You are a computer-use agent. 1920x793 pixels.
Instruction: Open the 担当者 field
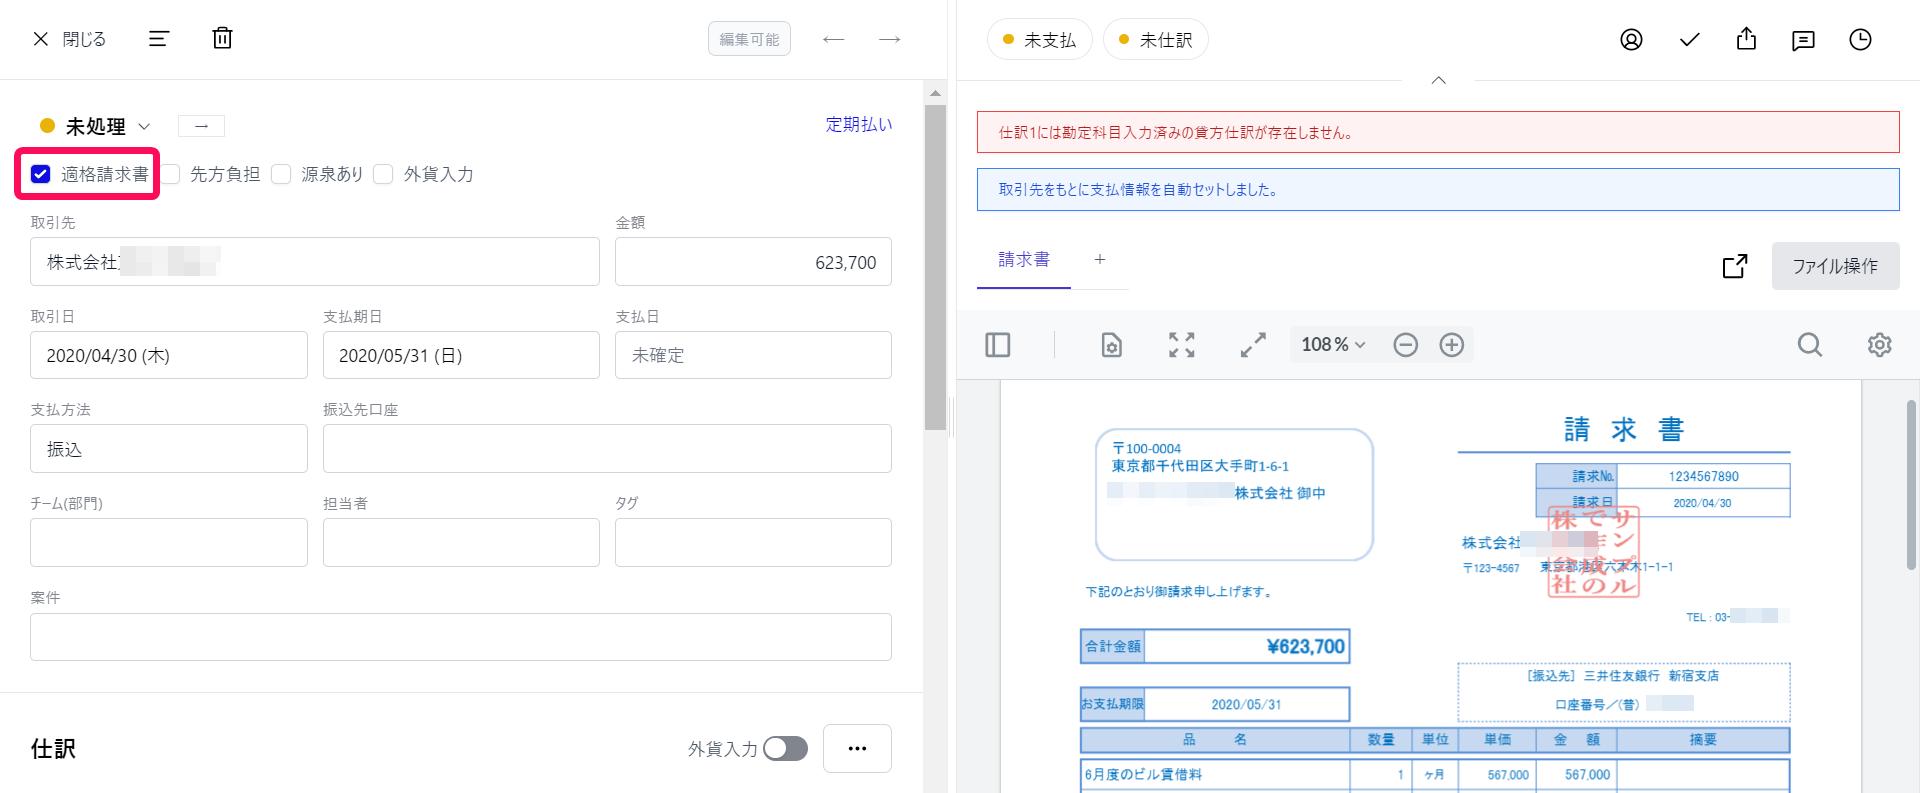(461, 543)
